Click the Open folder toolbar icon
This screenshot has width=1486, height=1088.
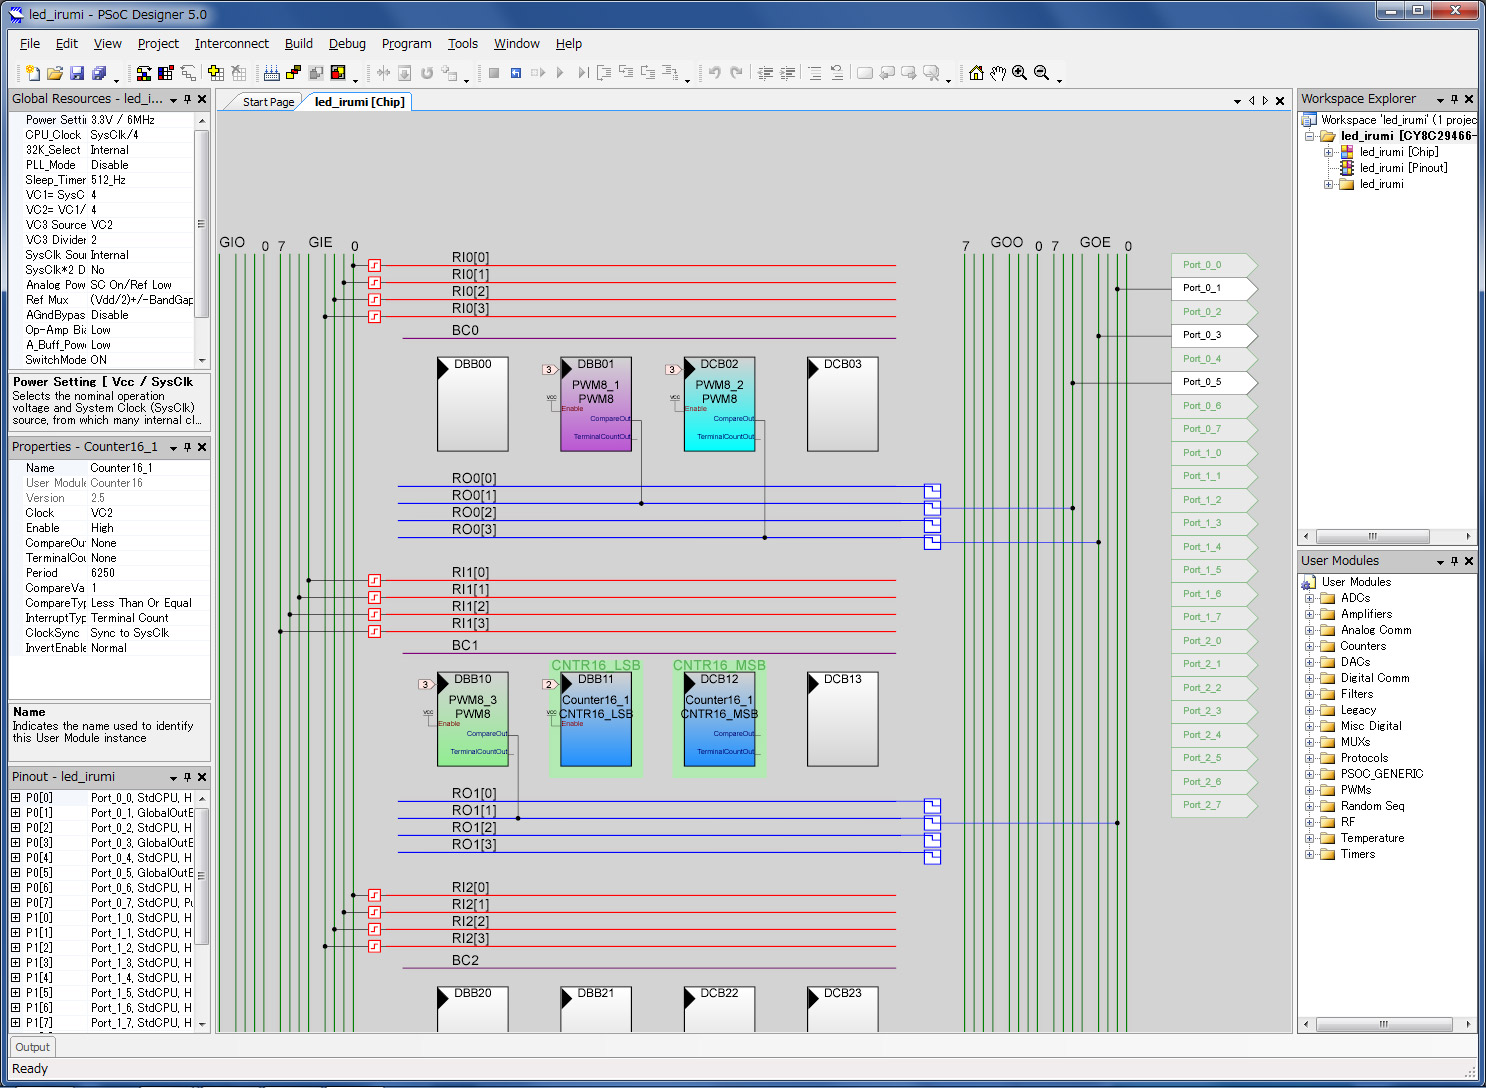54,73
